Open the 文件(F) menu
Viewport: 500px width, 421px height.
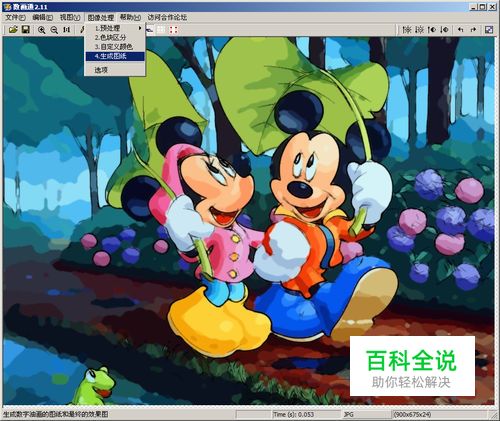click(15, 17)
